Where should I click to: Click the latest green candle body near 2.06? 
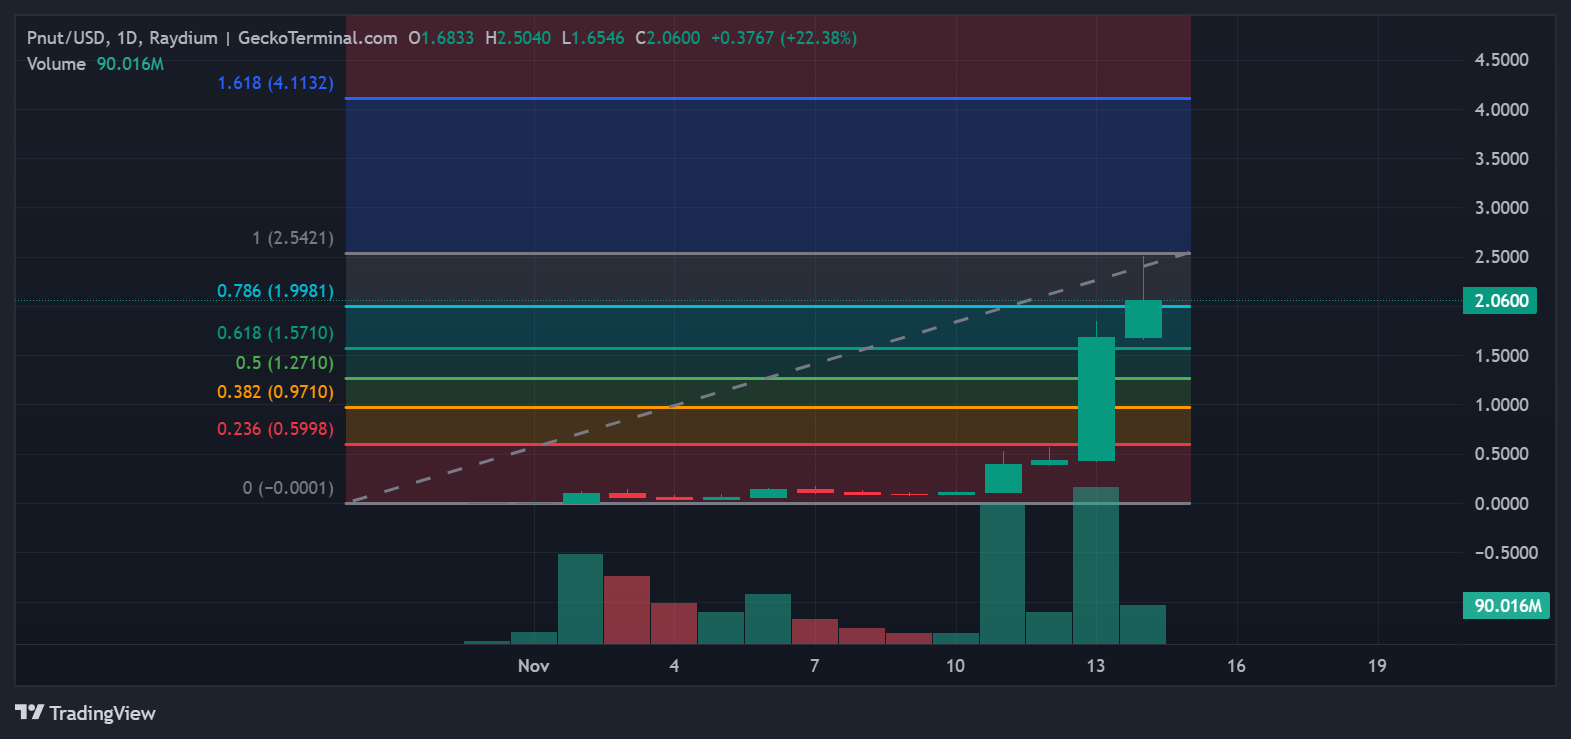pos(1143,319)
